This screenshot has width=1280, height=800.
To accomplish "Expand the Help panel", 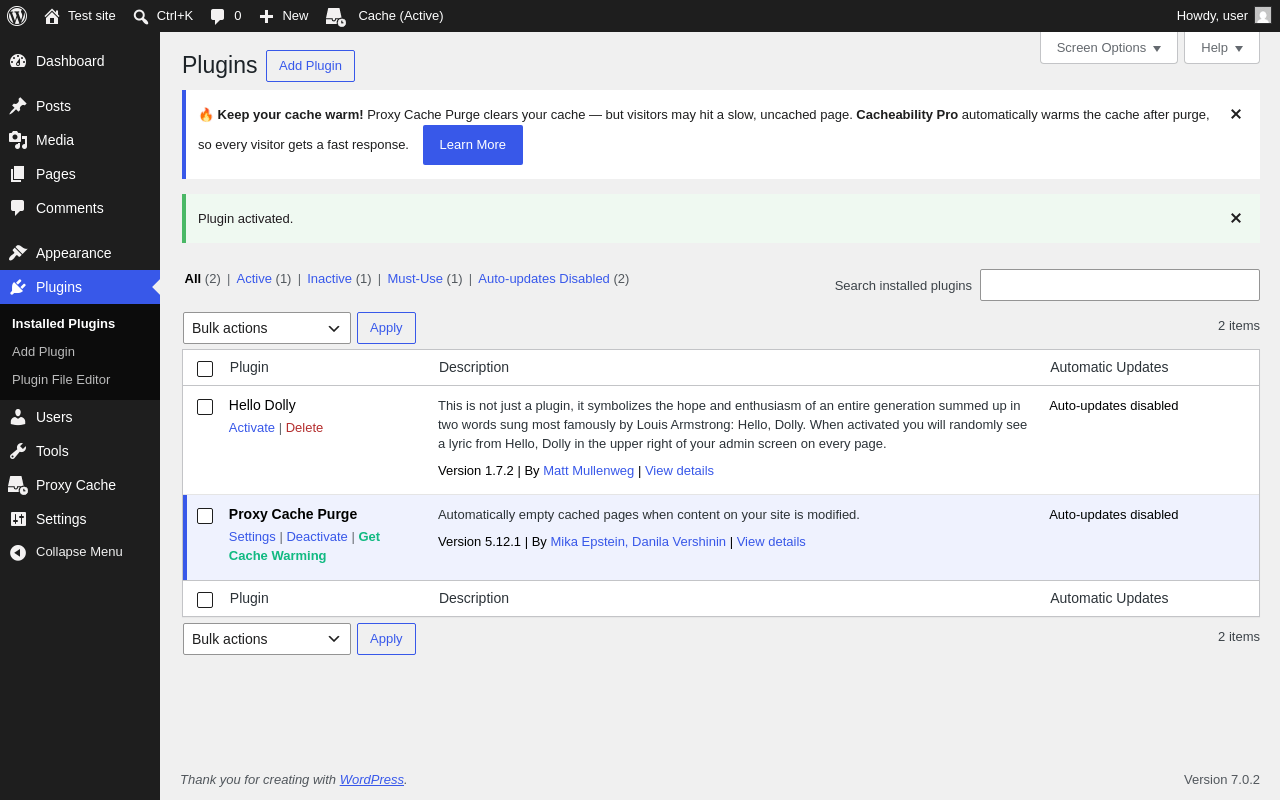I will point(1222,47).
